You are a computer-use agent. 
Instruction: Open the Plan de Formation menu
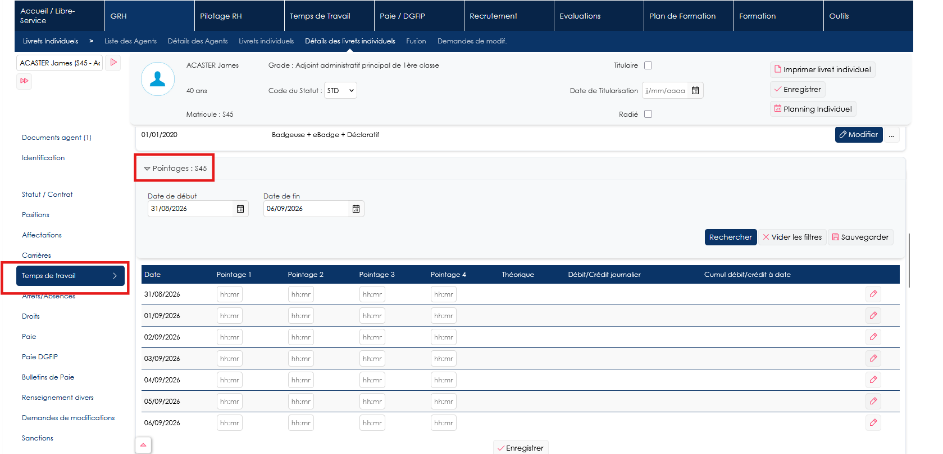click(688, 16)
